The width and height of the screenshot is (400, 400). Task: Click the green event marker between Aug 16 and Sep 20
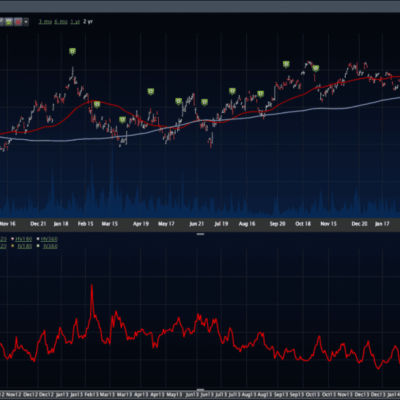(x=260, y=94)
